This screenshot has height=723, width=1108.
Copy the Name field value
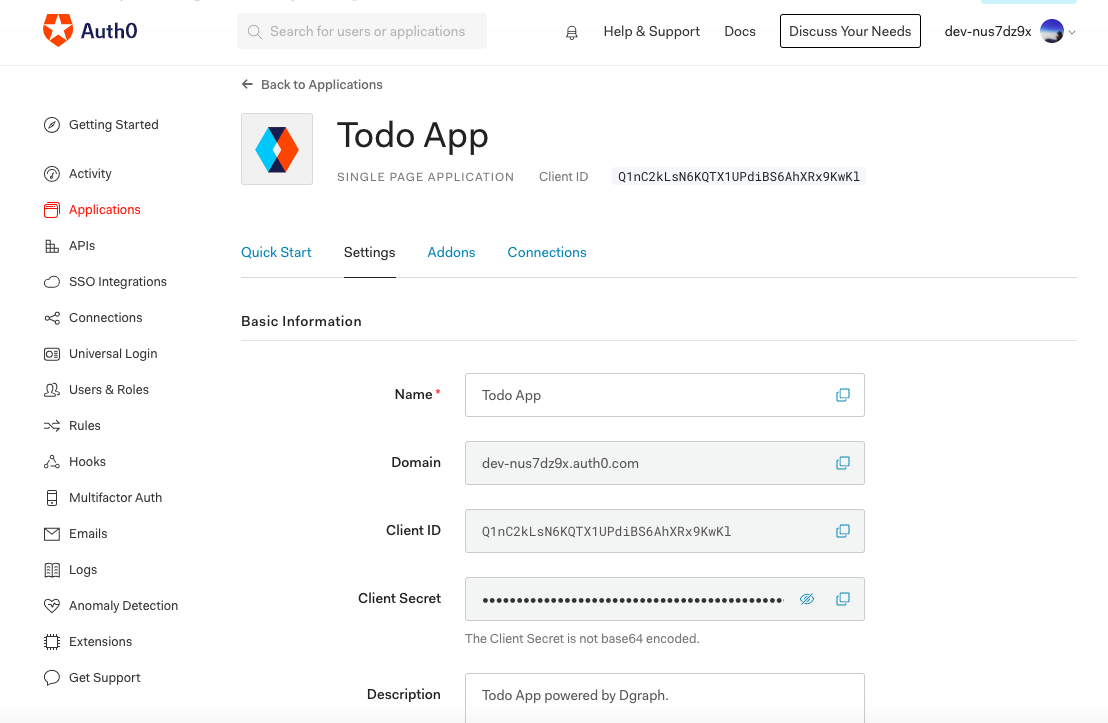(842, 395)
